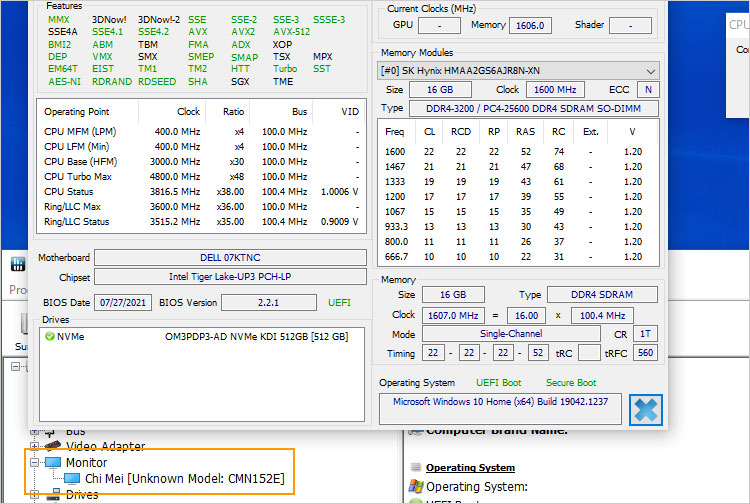750x504 pixels.
Task: Click the DELL 07KTNC motherboard field
Action: coord(231,258)
